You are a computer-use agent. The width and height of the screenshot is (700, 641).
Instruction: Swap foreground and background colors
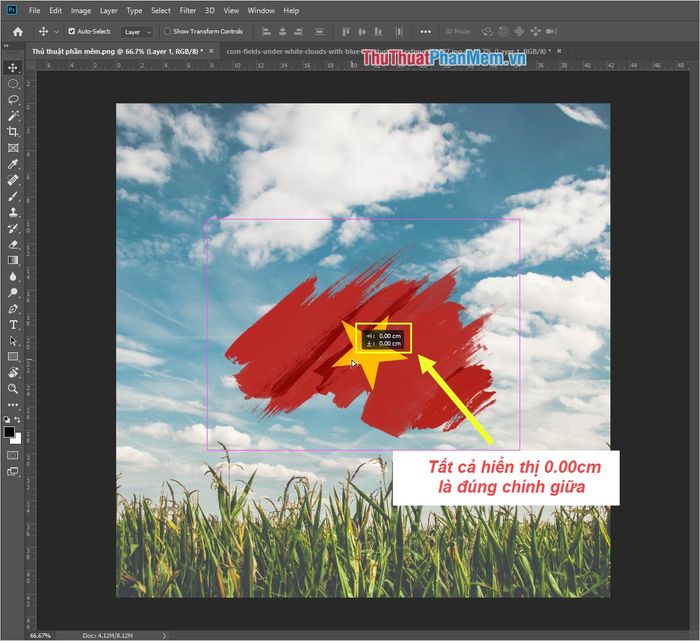coord(17,420)
